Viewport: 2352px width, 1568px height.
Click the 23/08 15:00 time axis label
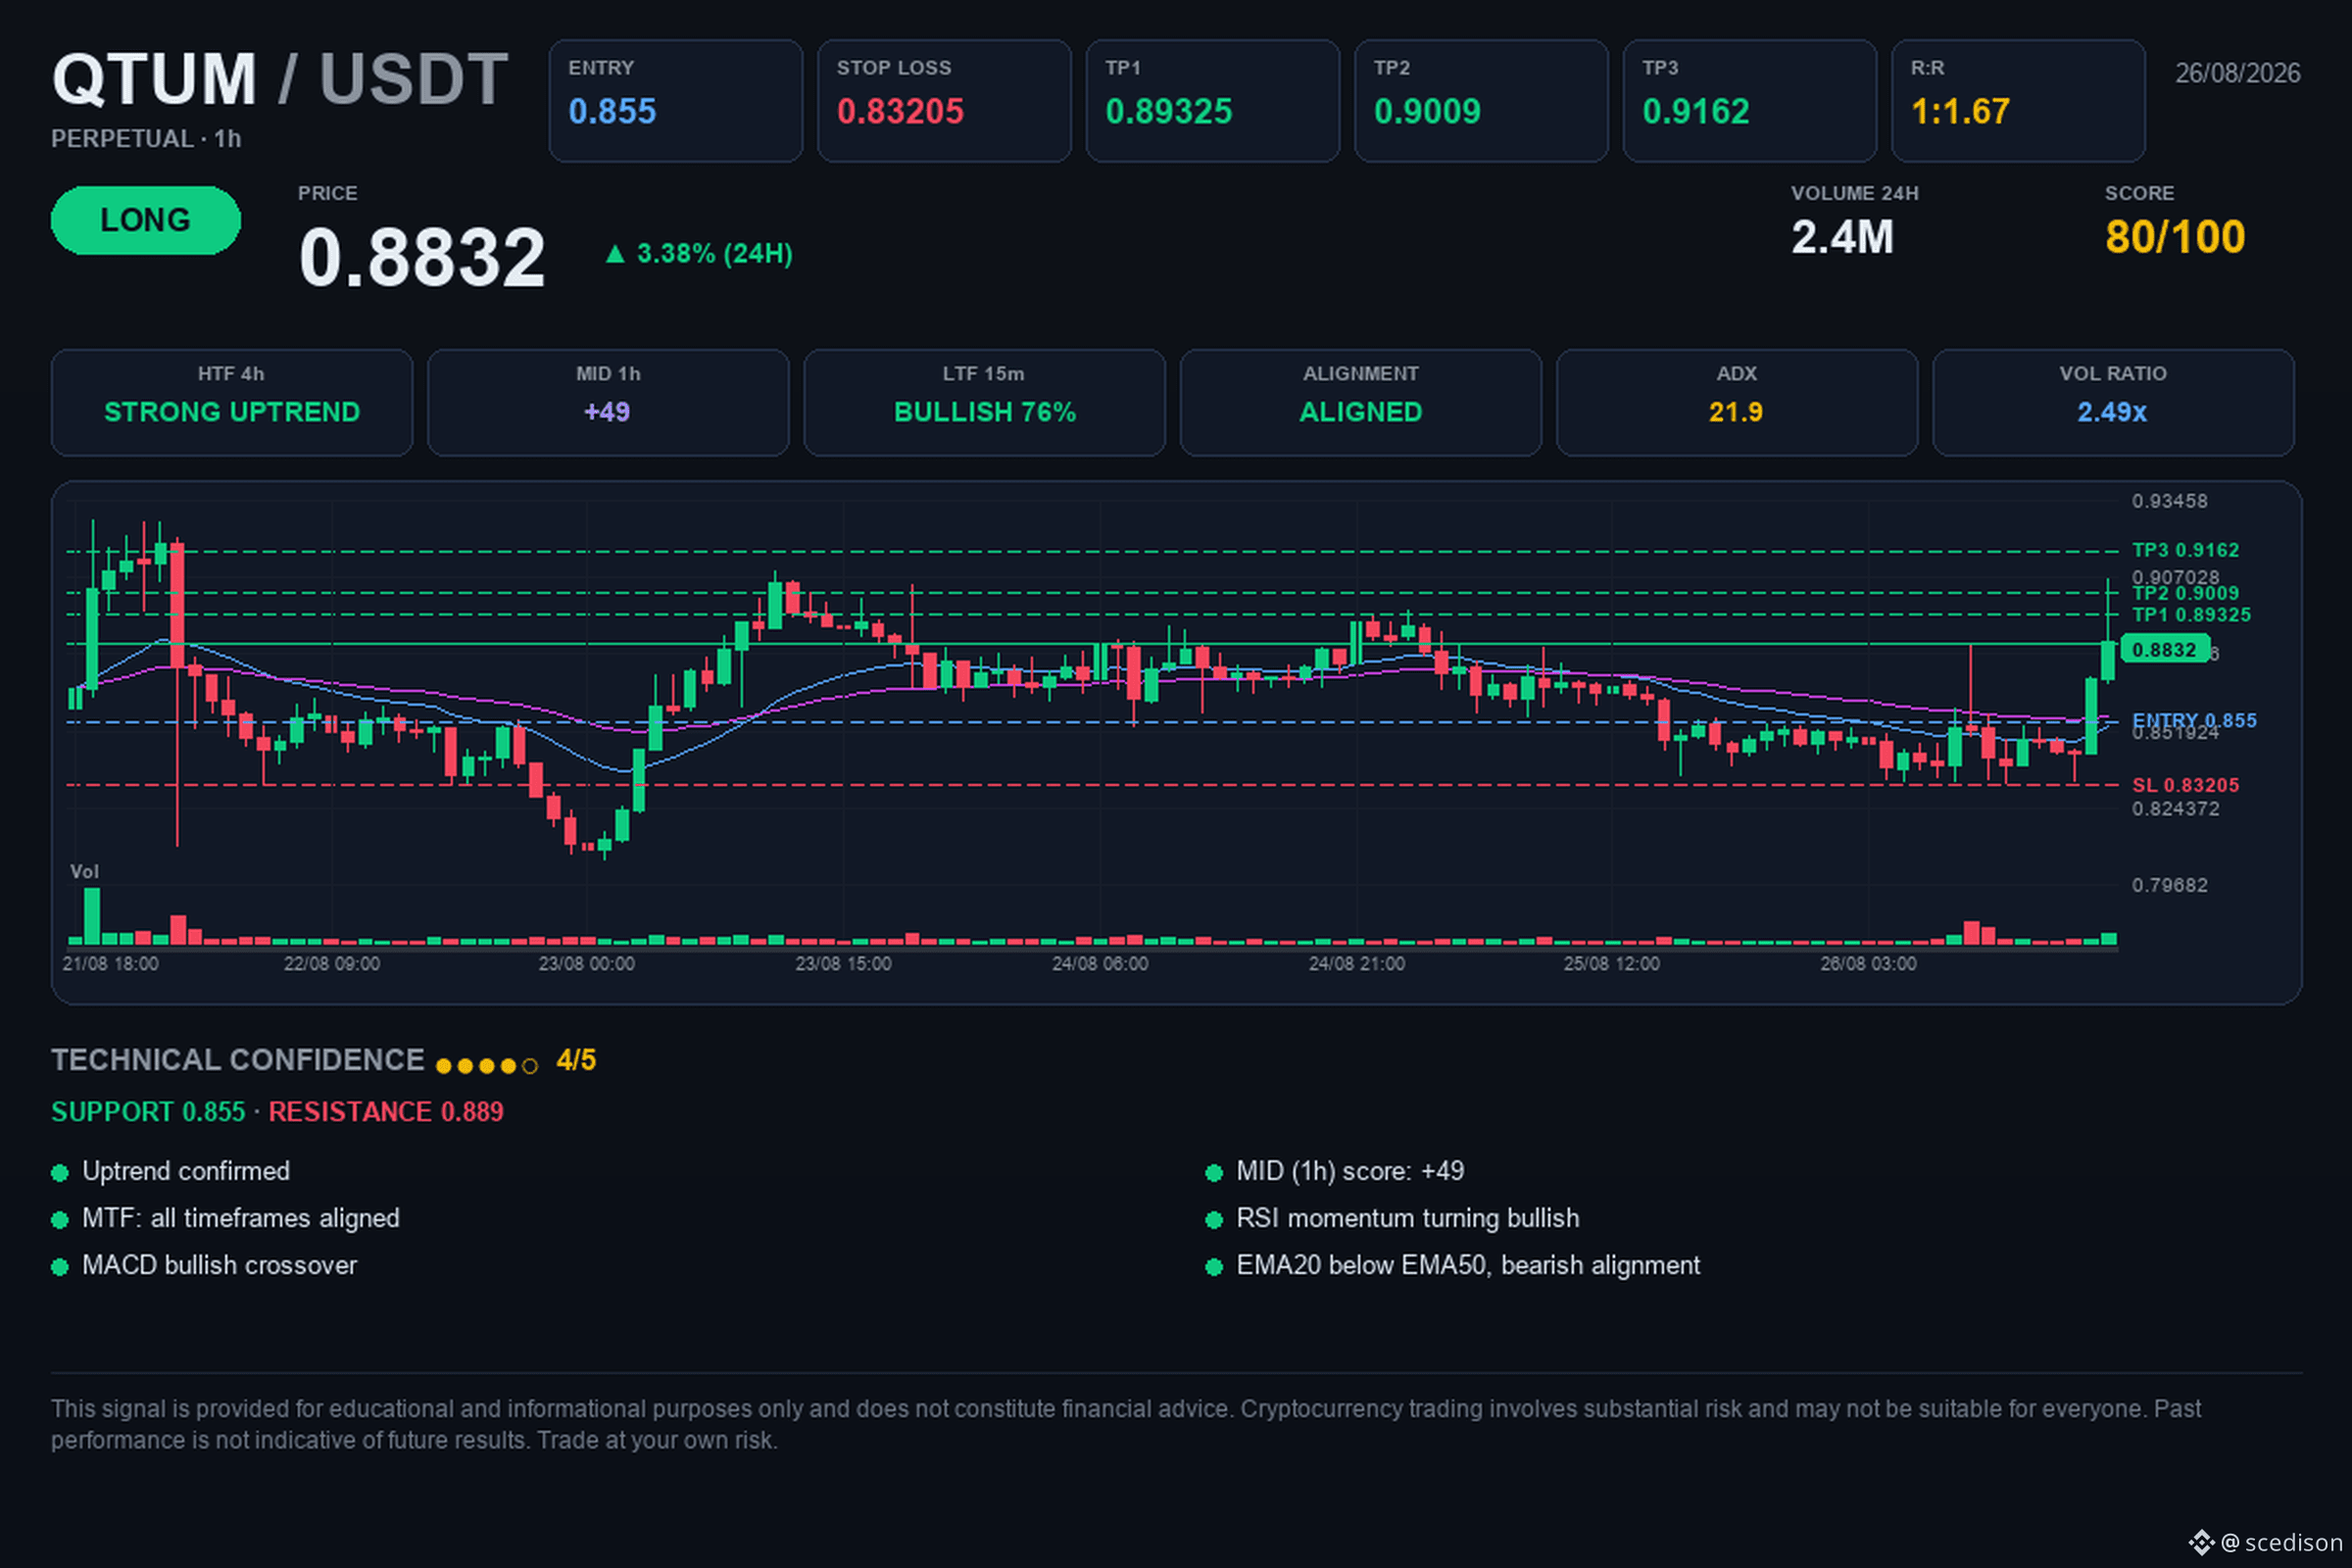point(843,964)
